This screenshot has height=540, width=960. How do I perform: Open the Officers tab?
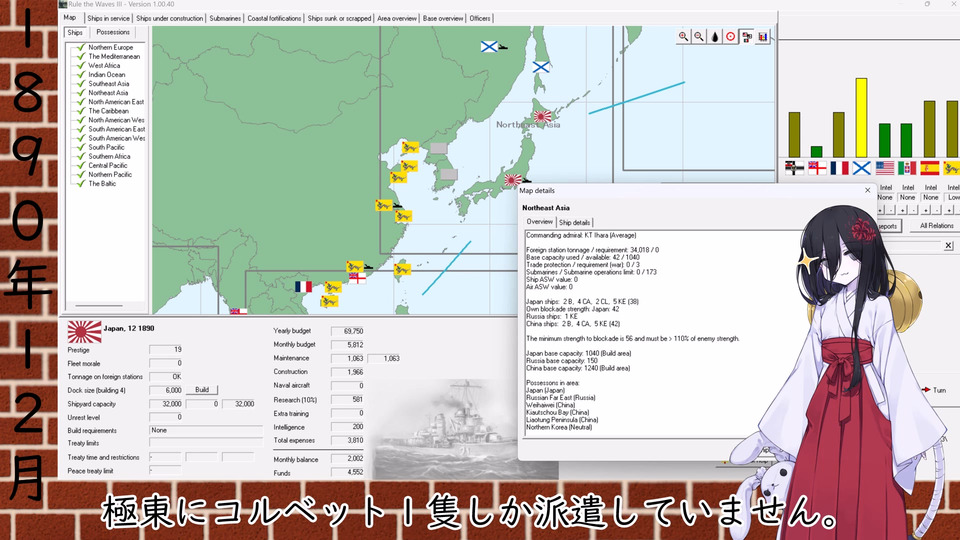pyautogui.click(x=479, y=18)
